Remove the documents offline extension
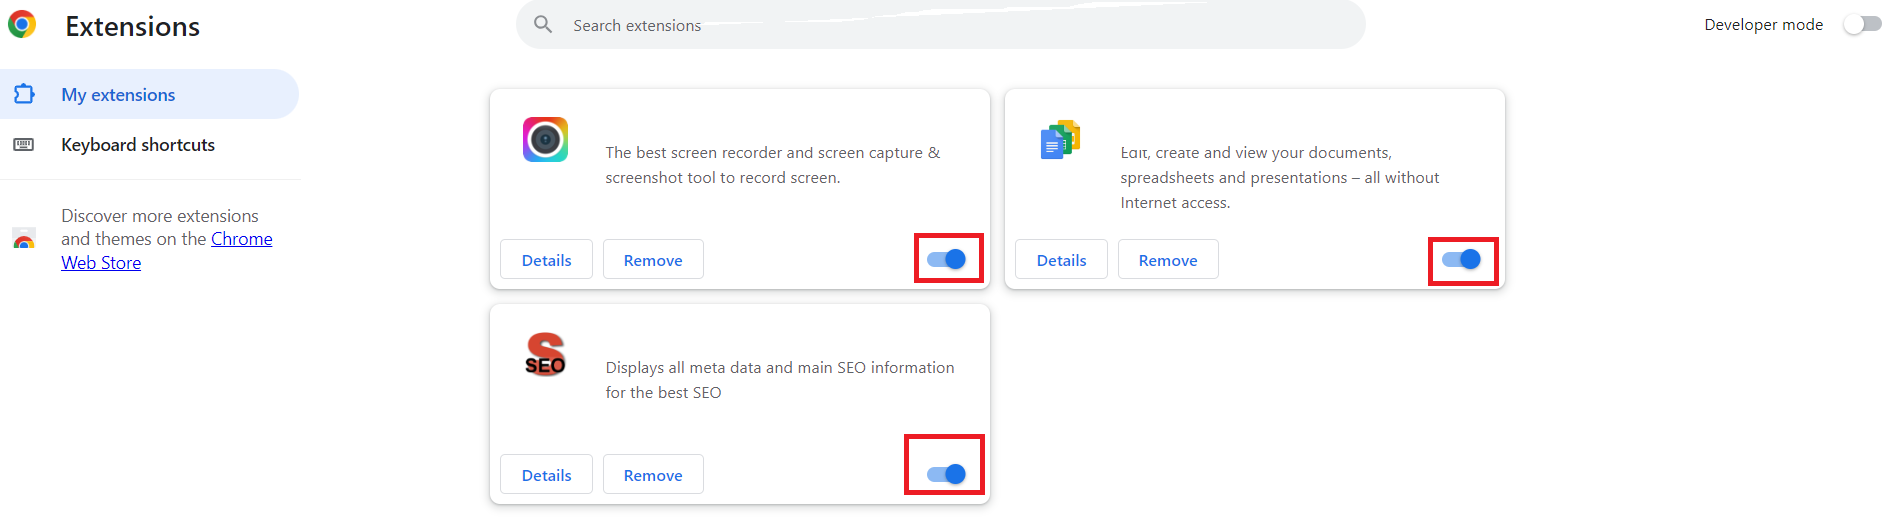 coord(1168,259)
